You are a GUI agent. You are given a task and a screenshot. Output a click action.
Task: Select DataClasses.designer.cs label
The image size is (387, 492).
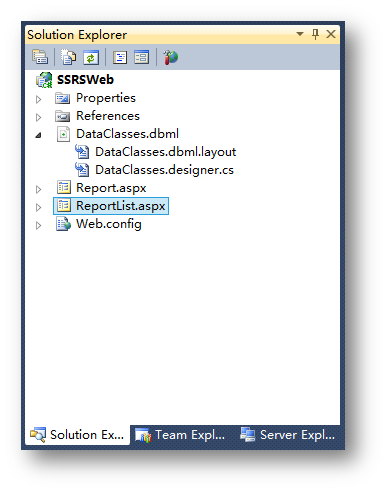[x=164, y=170]
